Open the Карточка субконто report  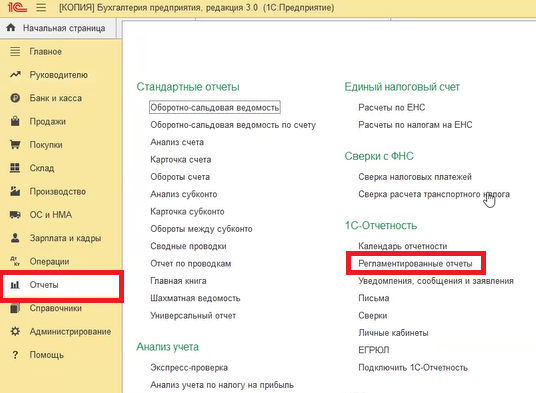click(x=187, y=212)
